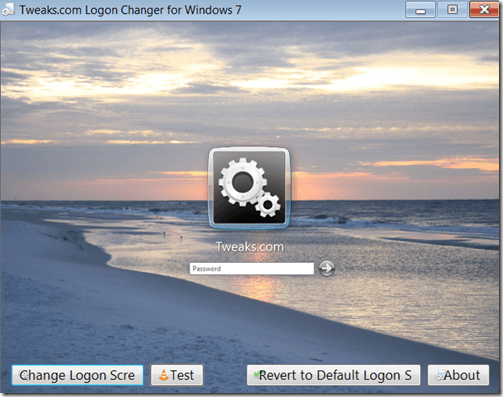Minimize the Logon Changer window
The height and width of the screenshot is (397, 503).
420,9
